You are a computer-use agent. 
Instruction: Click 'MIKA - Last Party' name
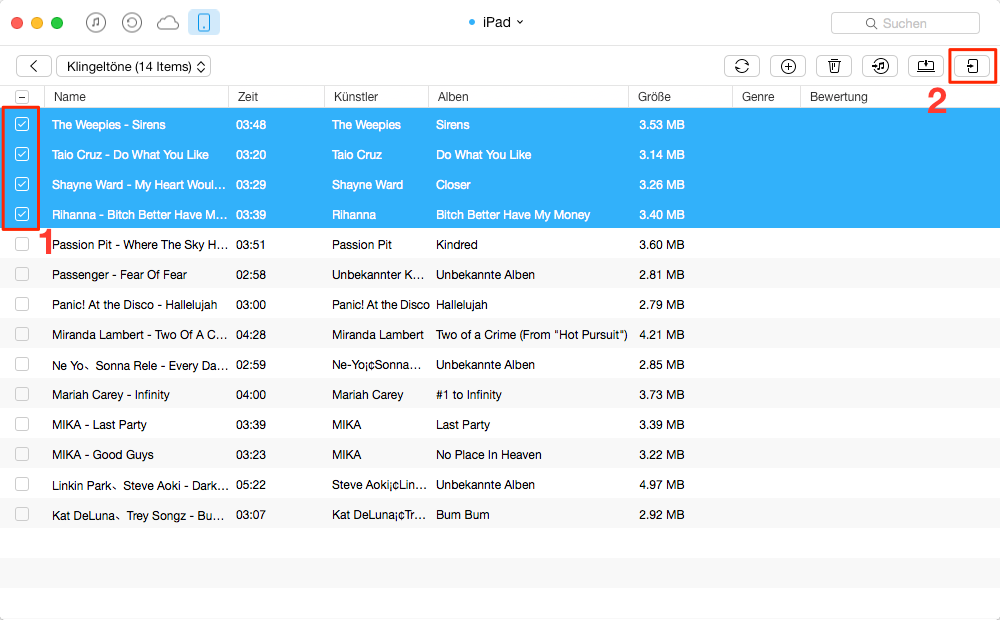[99, 425]
